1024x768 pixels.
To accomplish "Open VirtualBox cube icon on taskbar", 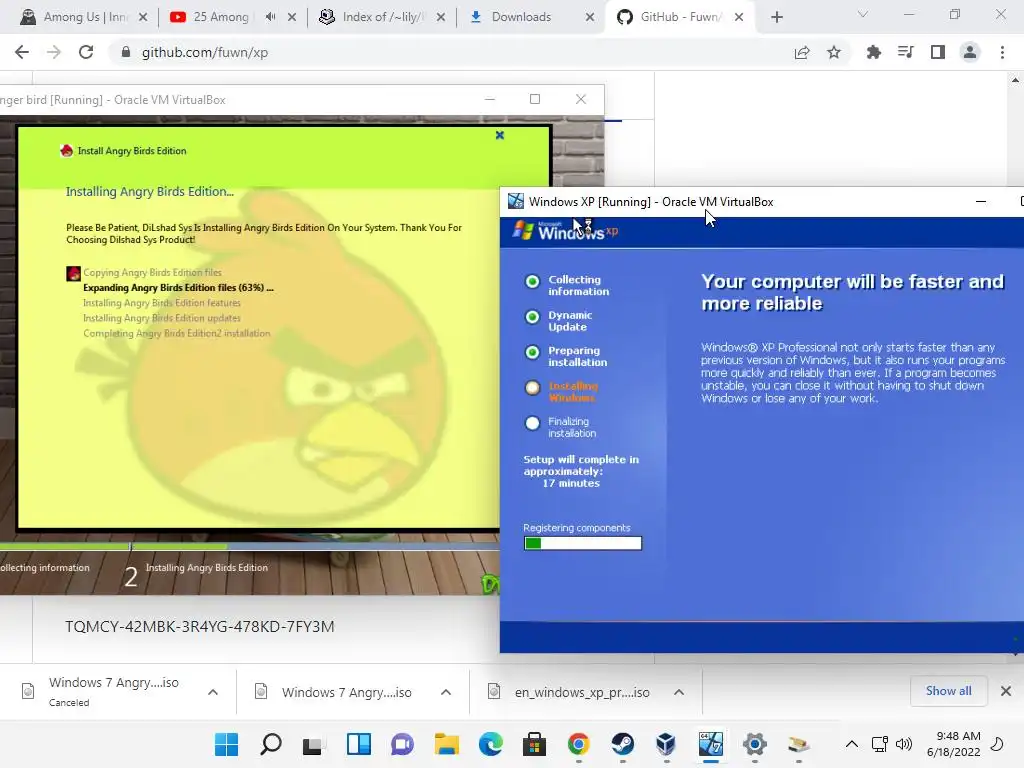I will click(666, 744).
